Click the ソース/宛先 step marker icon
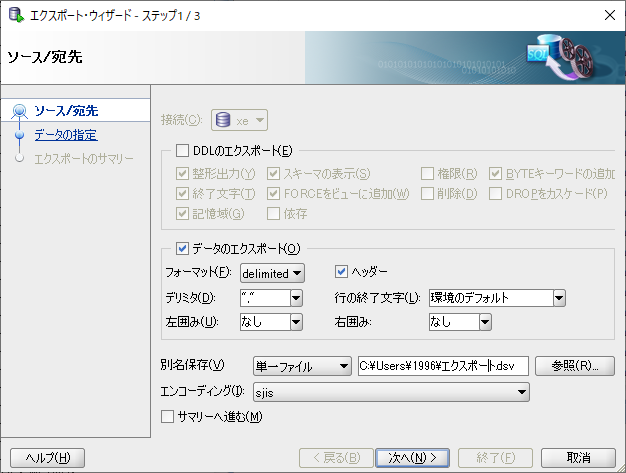 [x=19, y=111]
